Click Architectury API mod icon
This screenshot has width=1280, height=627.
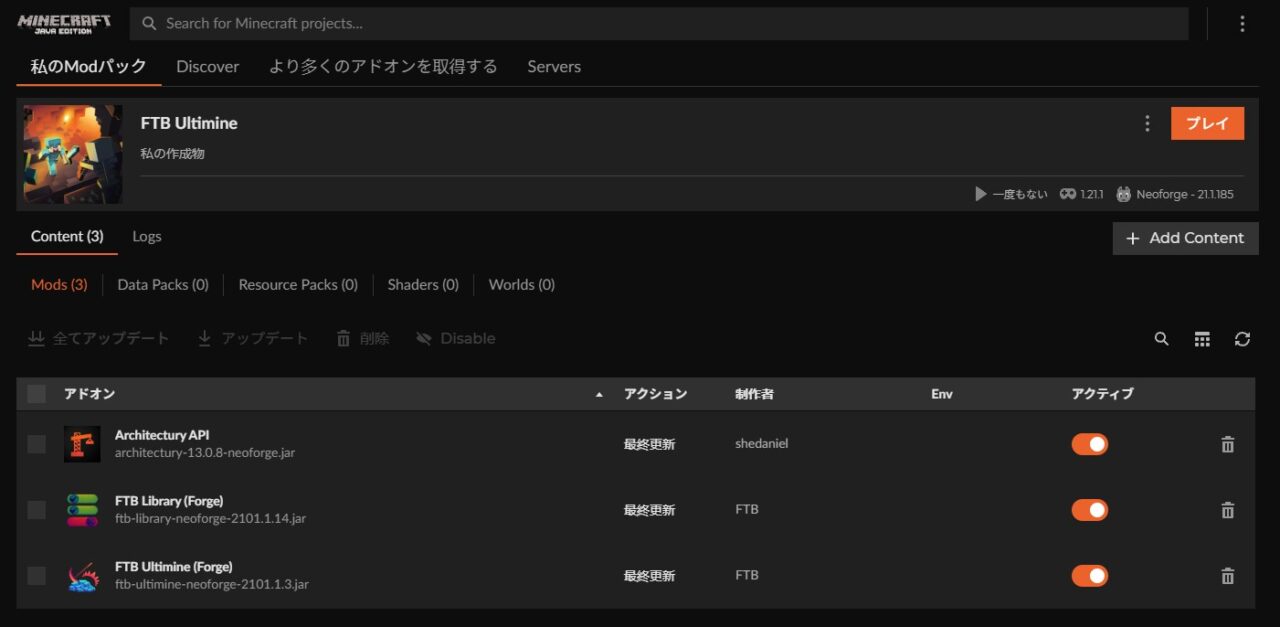(x=82, y=444)
